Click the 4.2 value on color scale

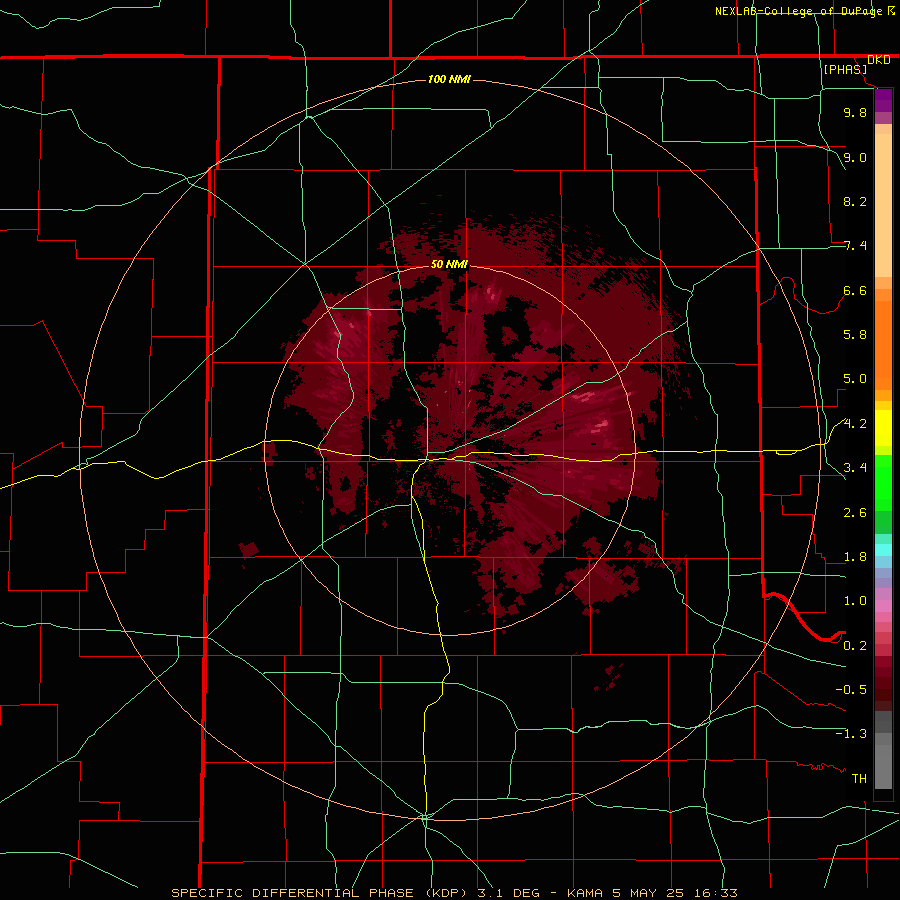[x=855, y=424]
